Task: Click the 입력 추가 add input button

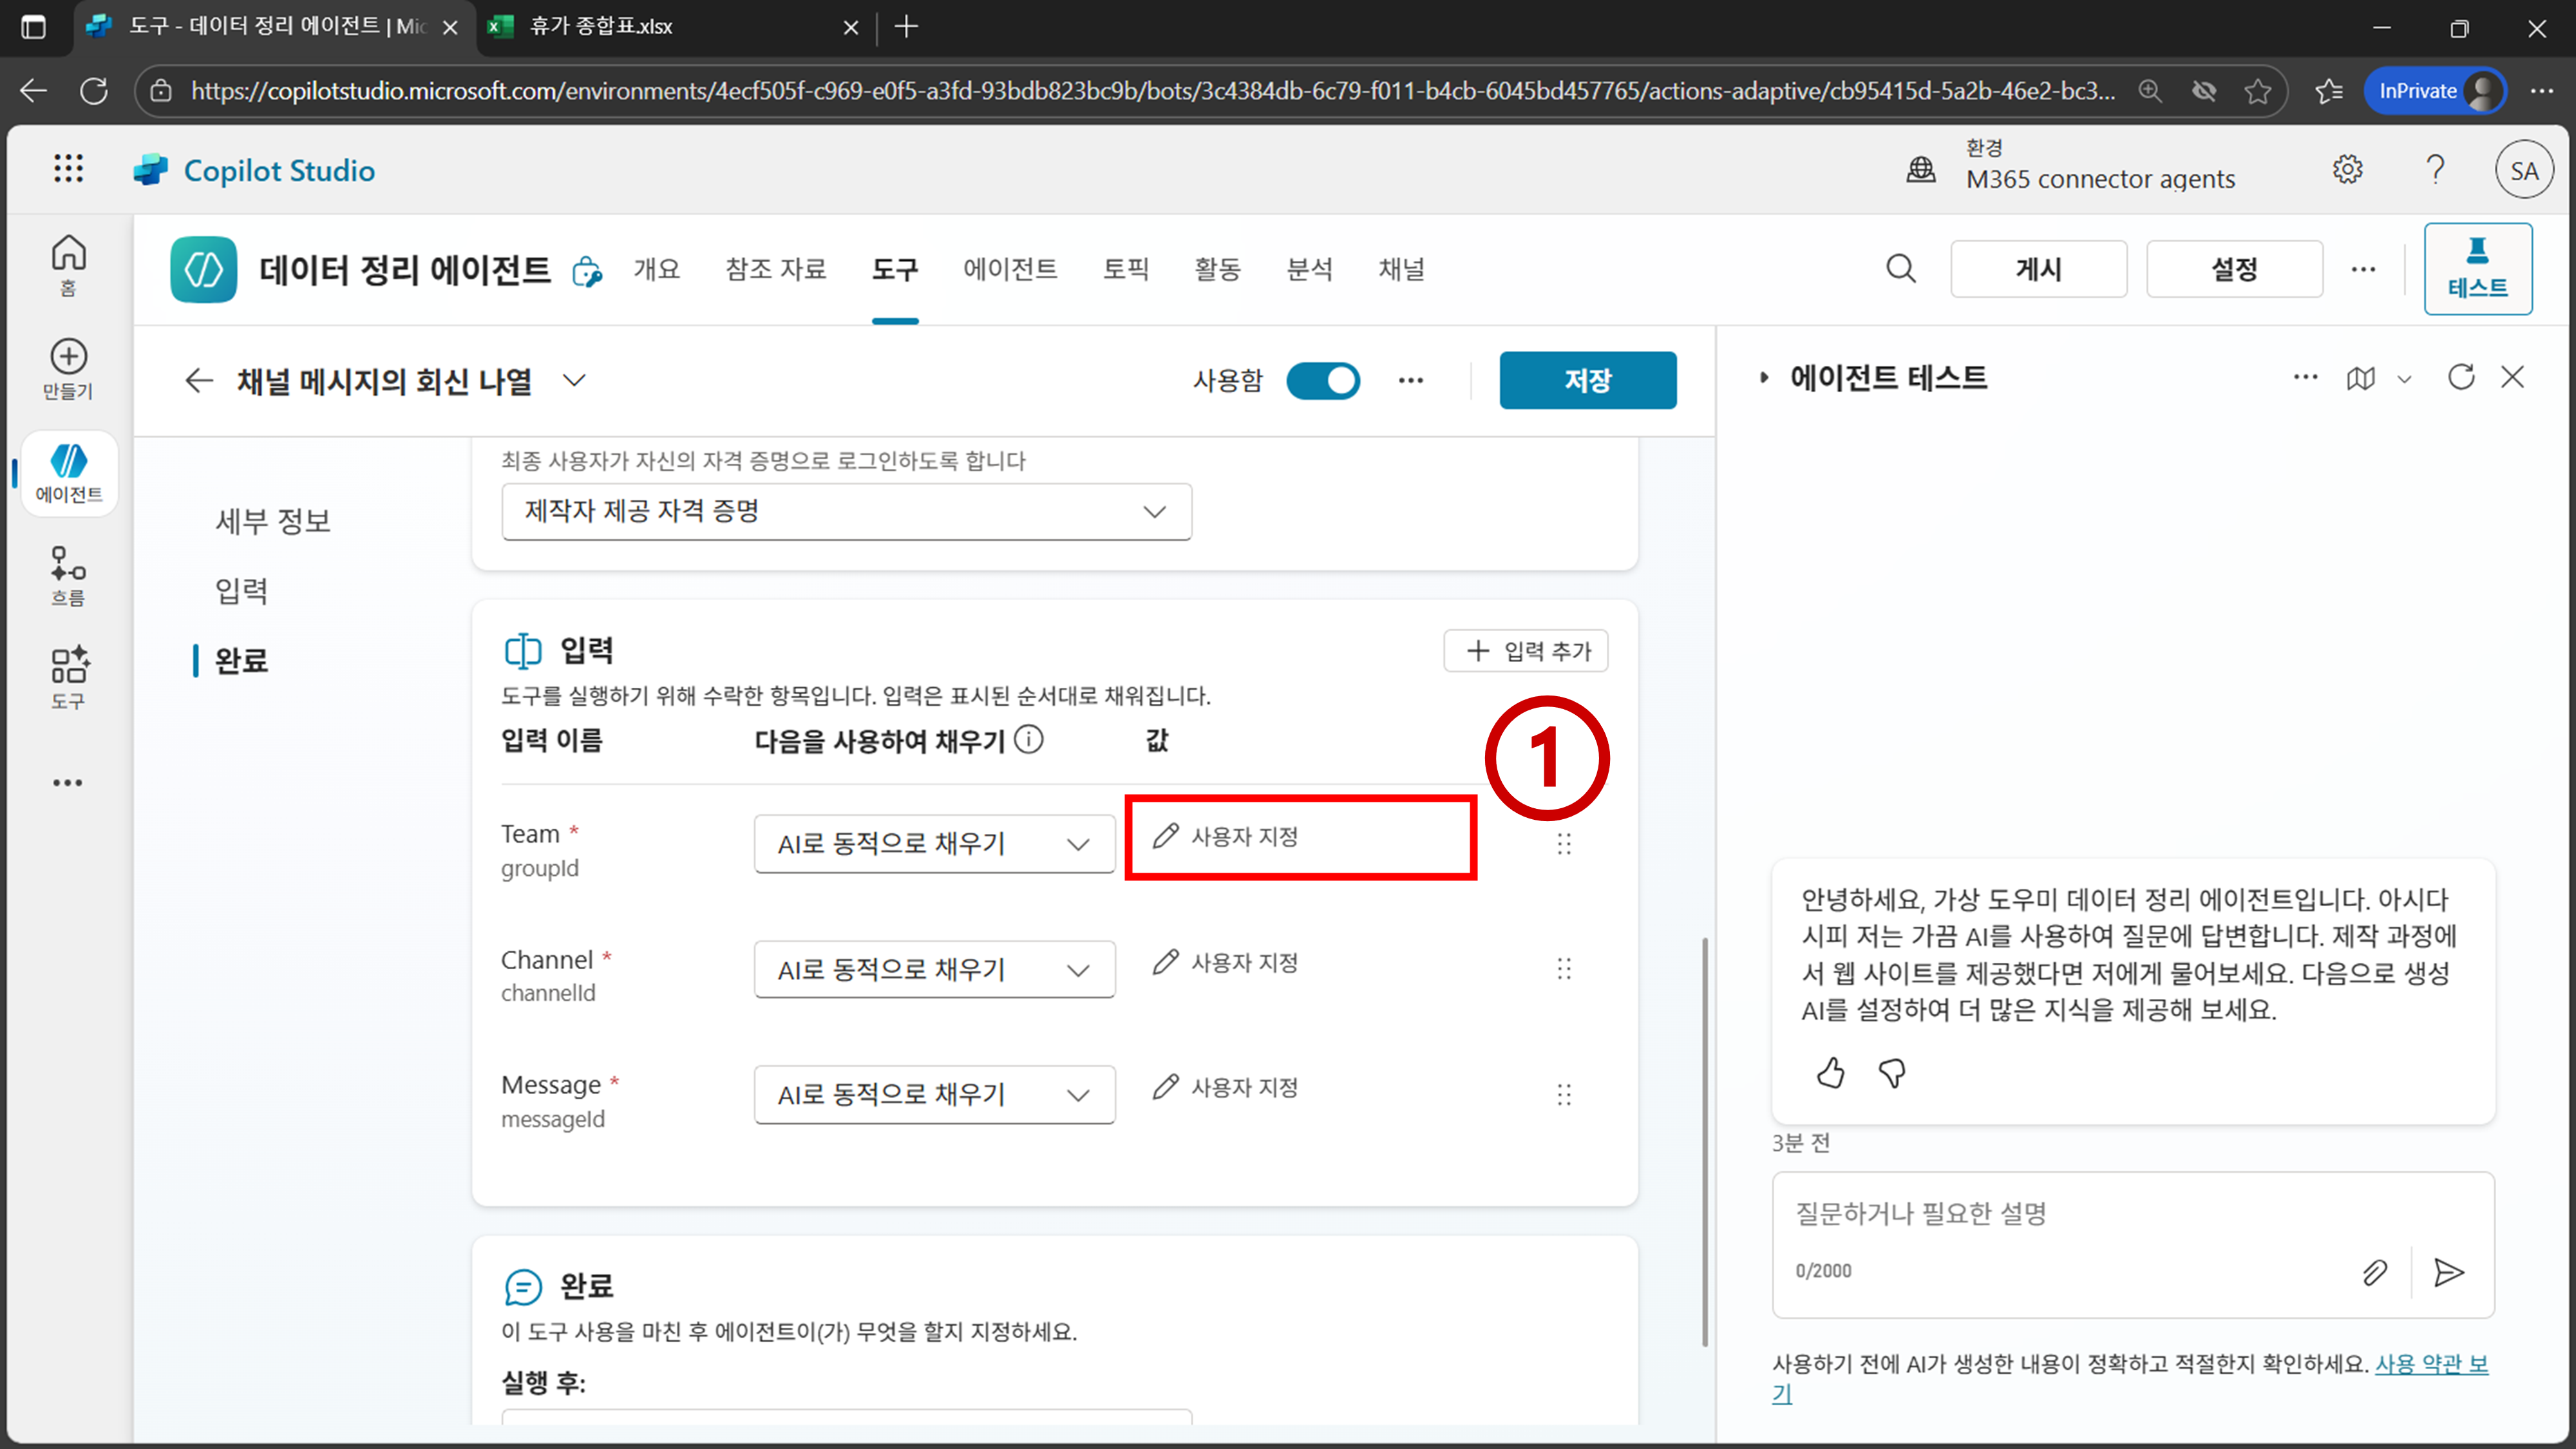Action: click(x=1525, y=651)
